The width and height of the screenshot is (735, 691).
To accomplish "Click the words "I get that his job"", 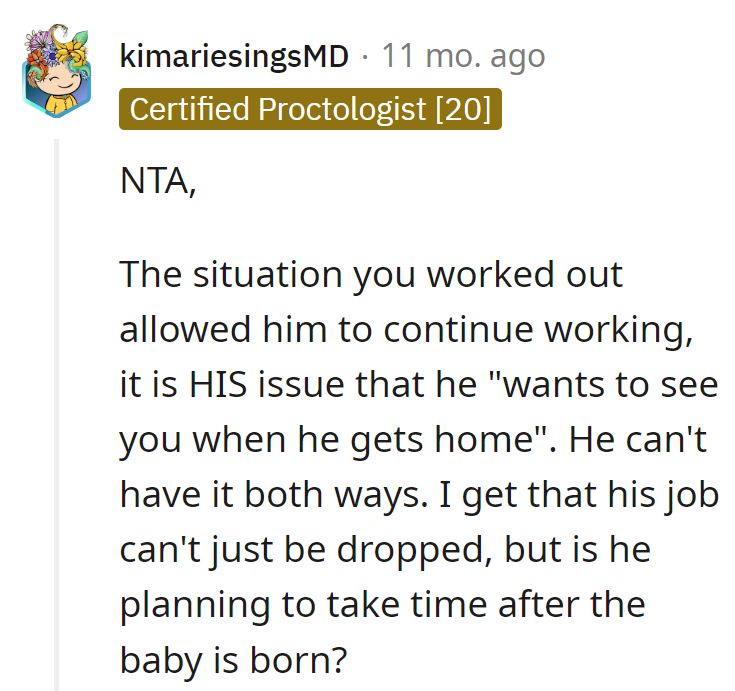I will pyautogui.click(x=578, y=496).
